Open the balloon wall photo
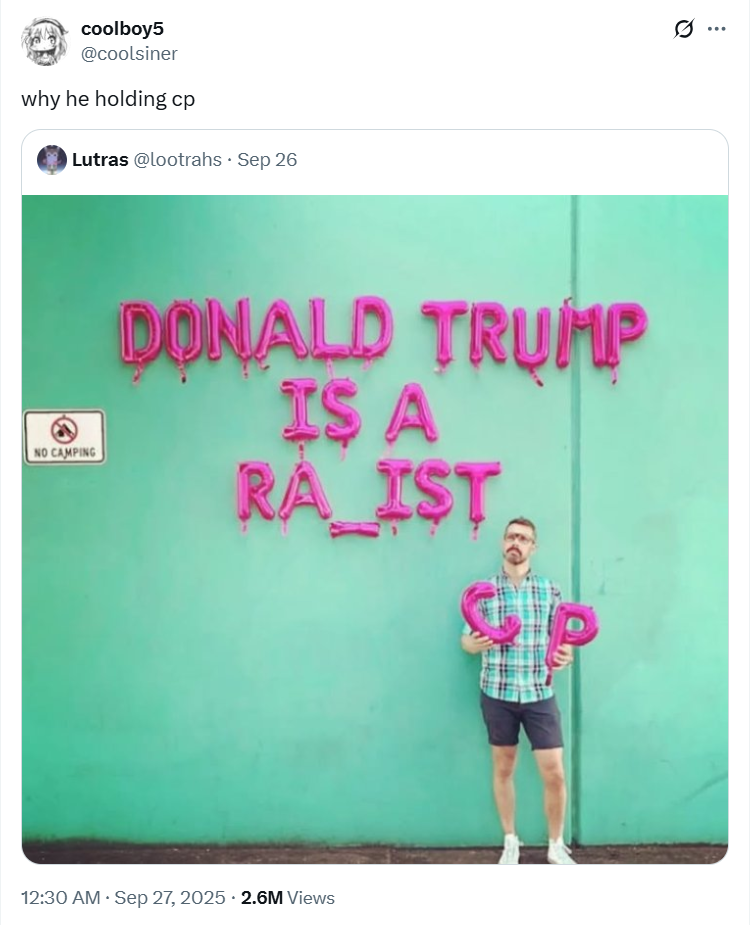750x925 pixels. tap(375, 529)
